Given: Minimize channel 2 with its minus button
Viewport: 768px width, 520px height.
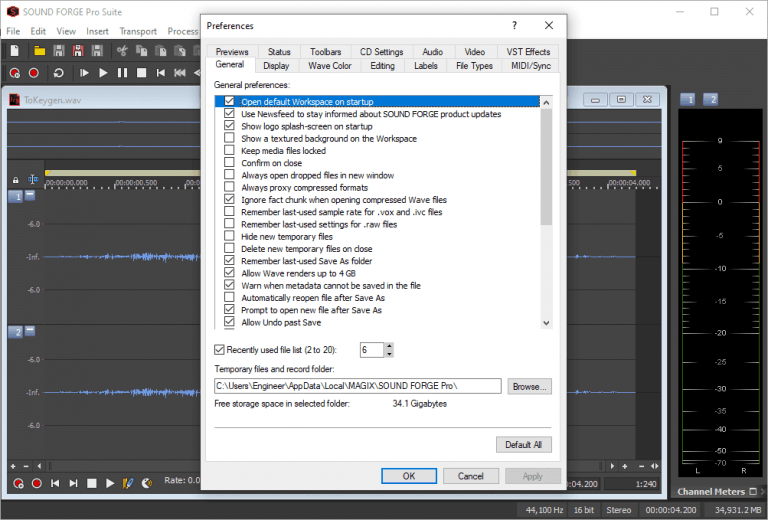Looking at the screenshot, I should (x=30, y=331).
